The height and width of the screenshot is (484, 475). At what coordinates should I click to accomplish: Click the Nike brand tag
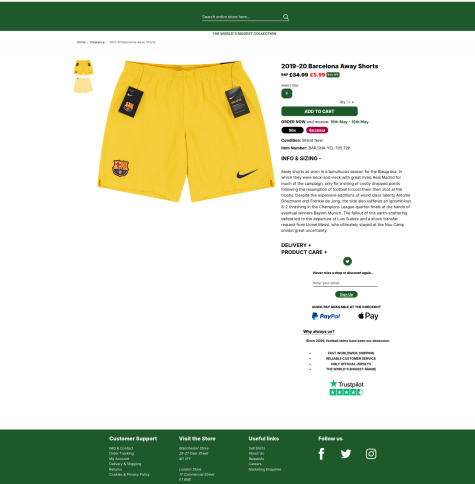pos(292,130)
